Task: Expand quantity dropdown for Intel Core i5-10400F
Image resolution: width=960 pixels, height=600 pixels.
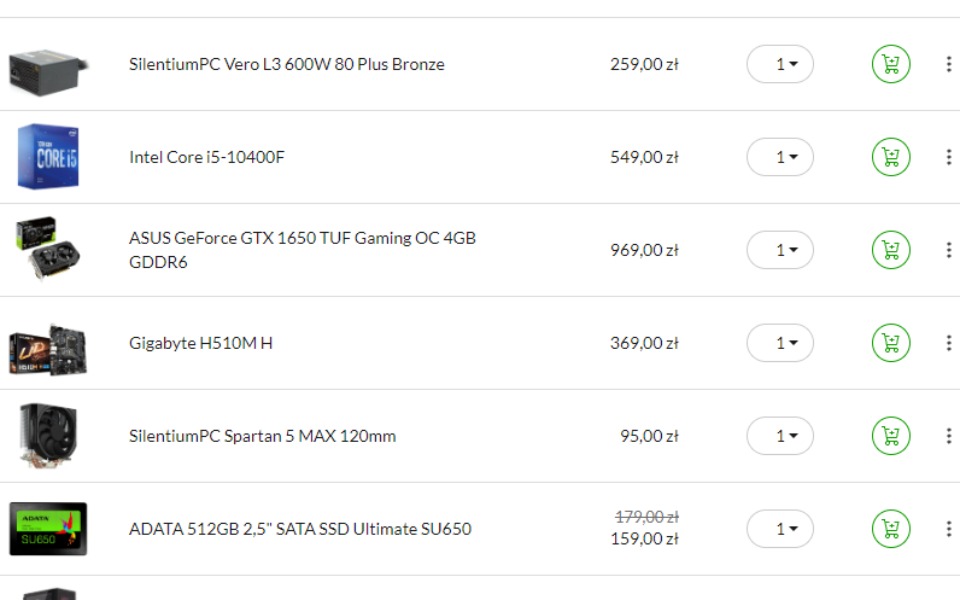Action: (780, 157)
